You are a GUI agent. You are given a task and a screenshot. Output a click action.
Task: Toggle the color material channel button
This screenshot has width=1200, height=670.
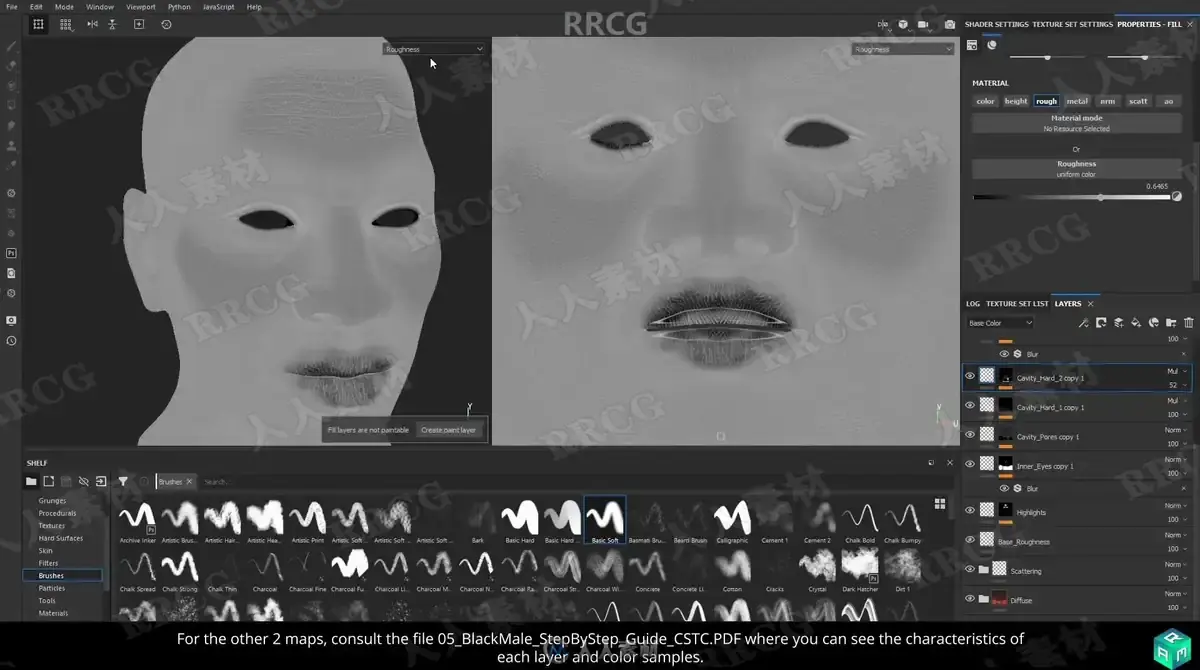click(985, 101)
